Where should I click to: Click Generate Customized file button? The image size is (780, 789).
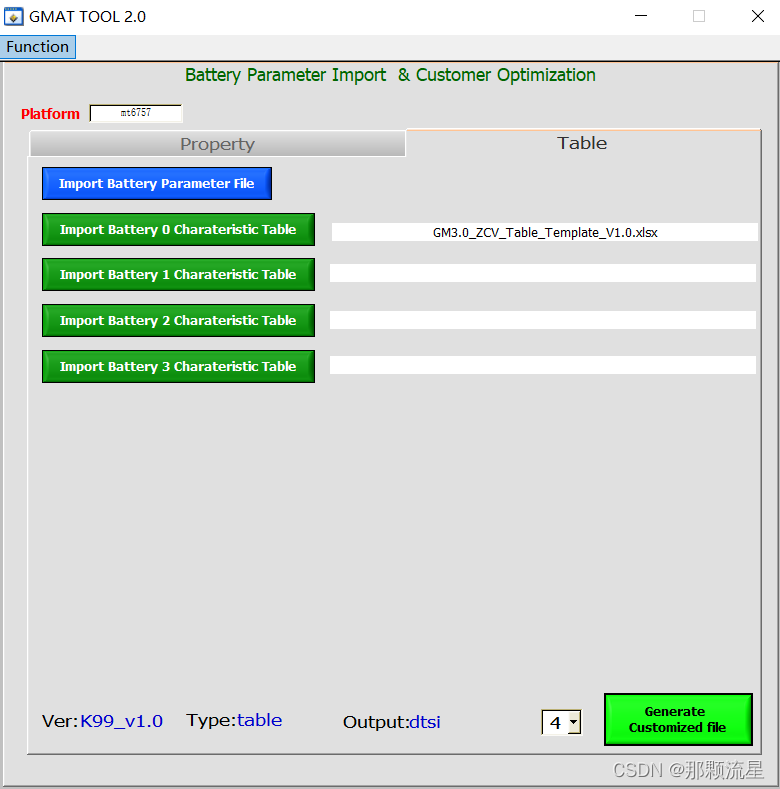[678, 720]
